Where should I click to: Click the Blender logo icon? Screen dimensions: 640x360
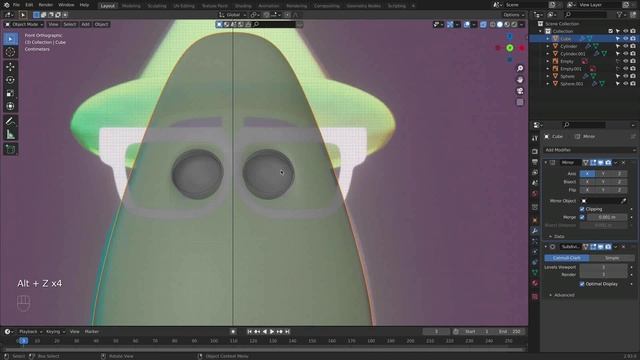6,5
